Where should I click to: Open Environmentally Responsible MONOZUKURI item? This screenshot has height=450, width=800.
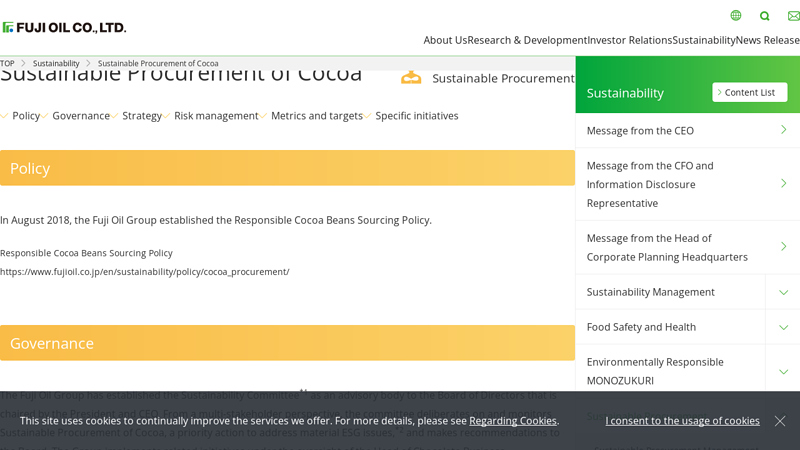(655, 371)
